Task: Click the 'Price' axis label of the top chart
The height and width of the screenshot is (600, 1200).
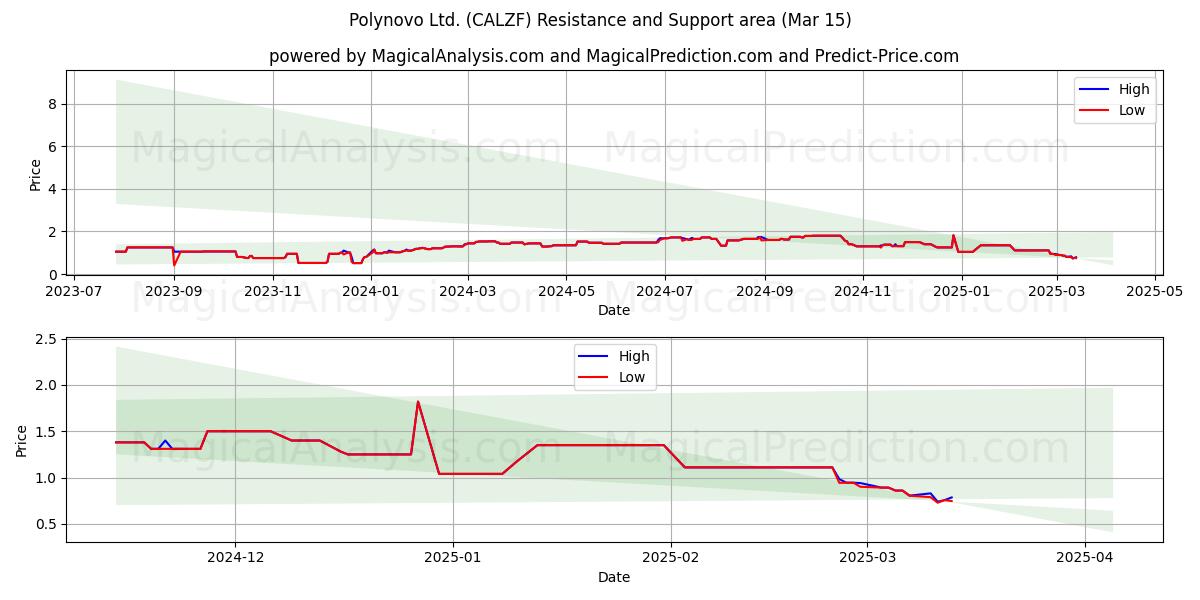Action: [36, 174]
